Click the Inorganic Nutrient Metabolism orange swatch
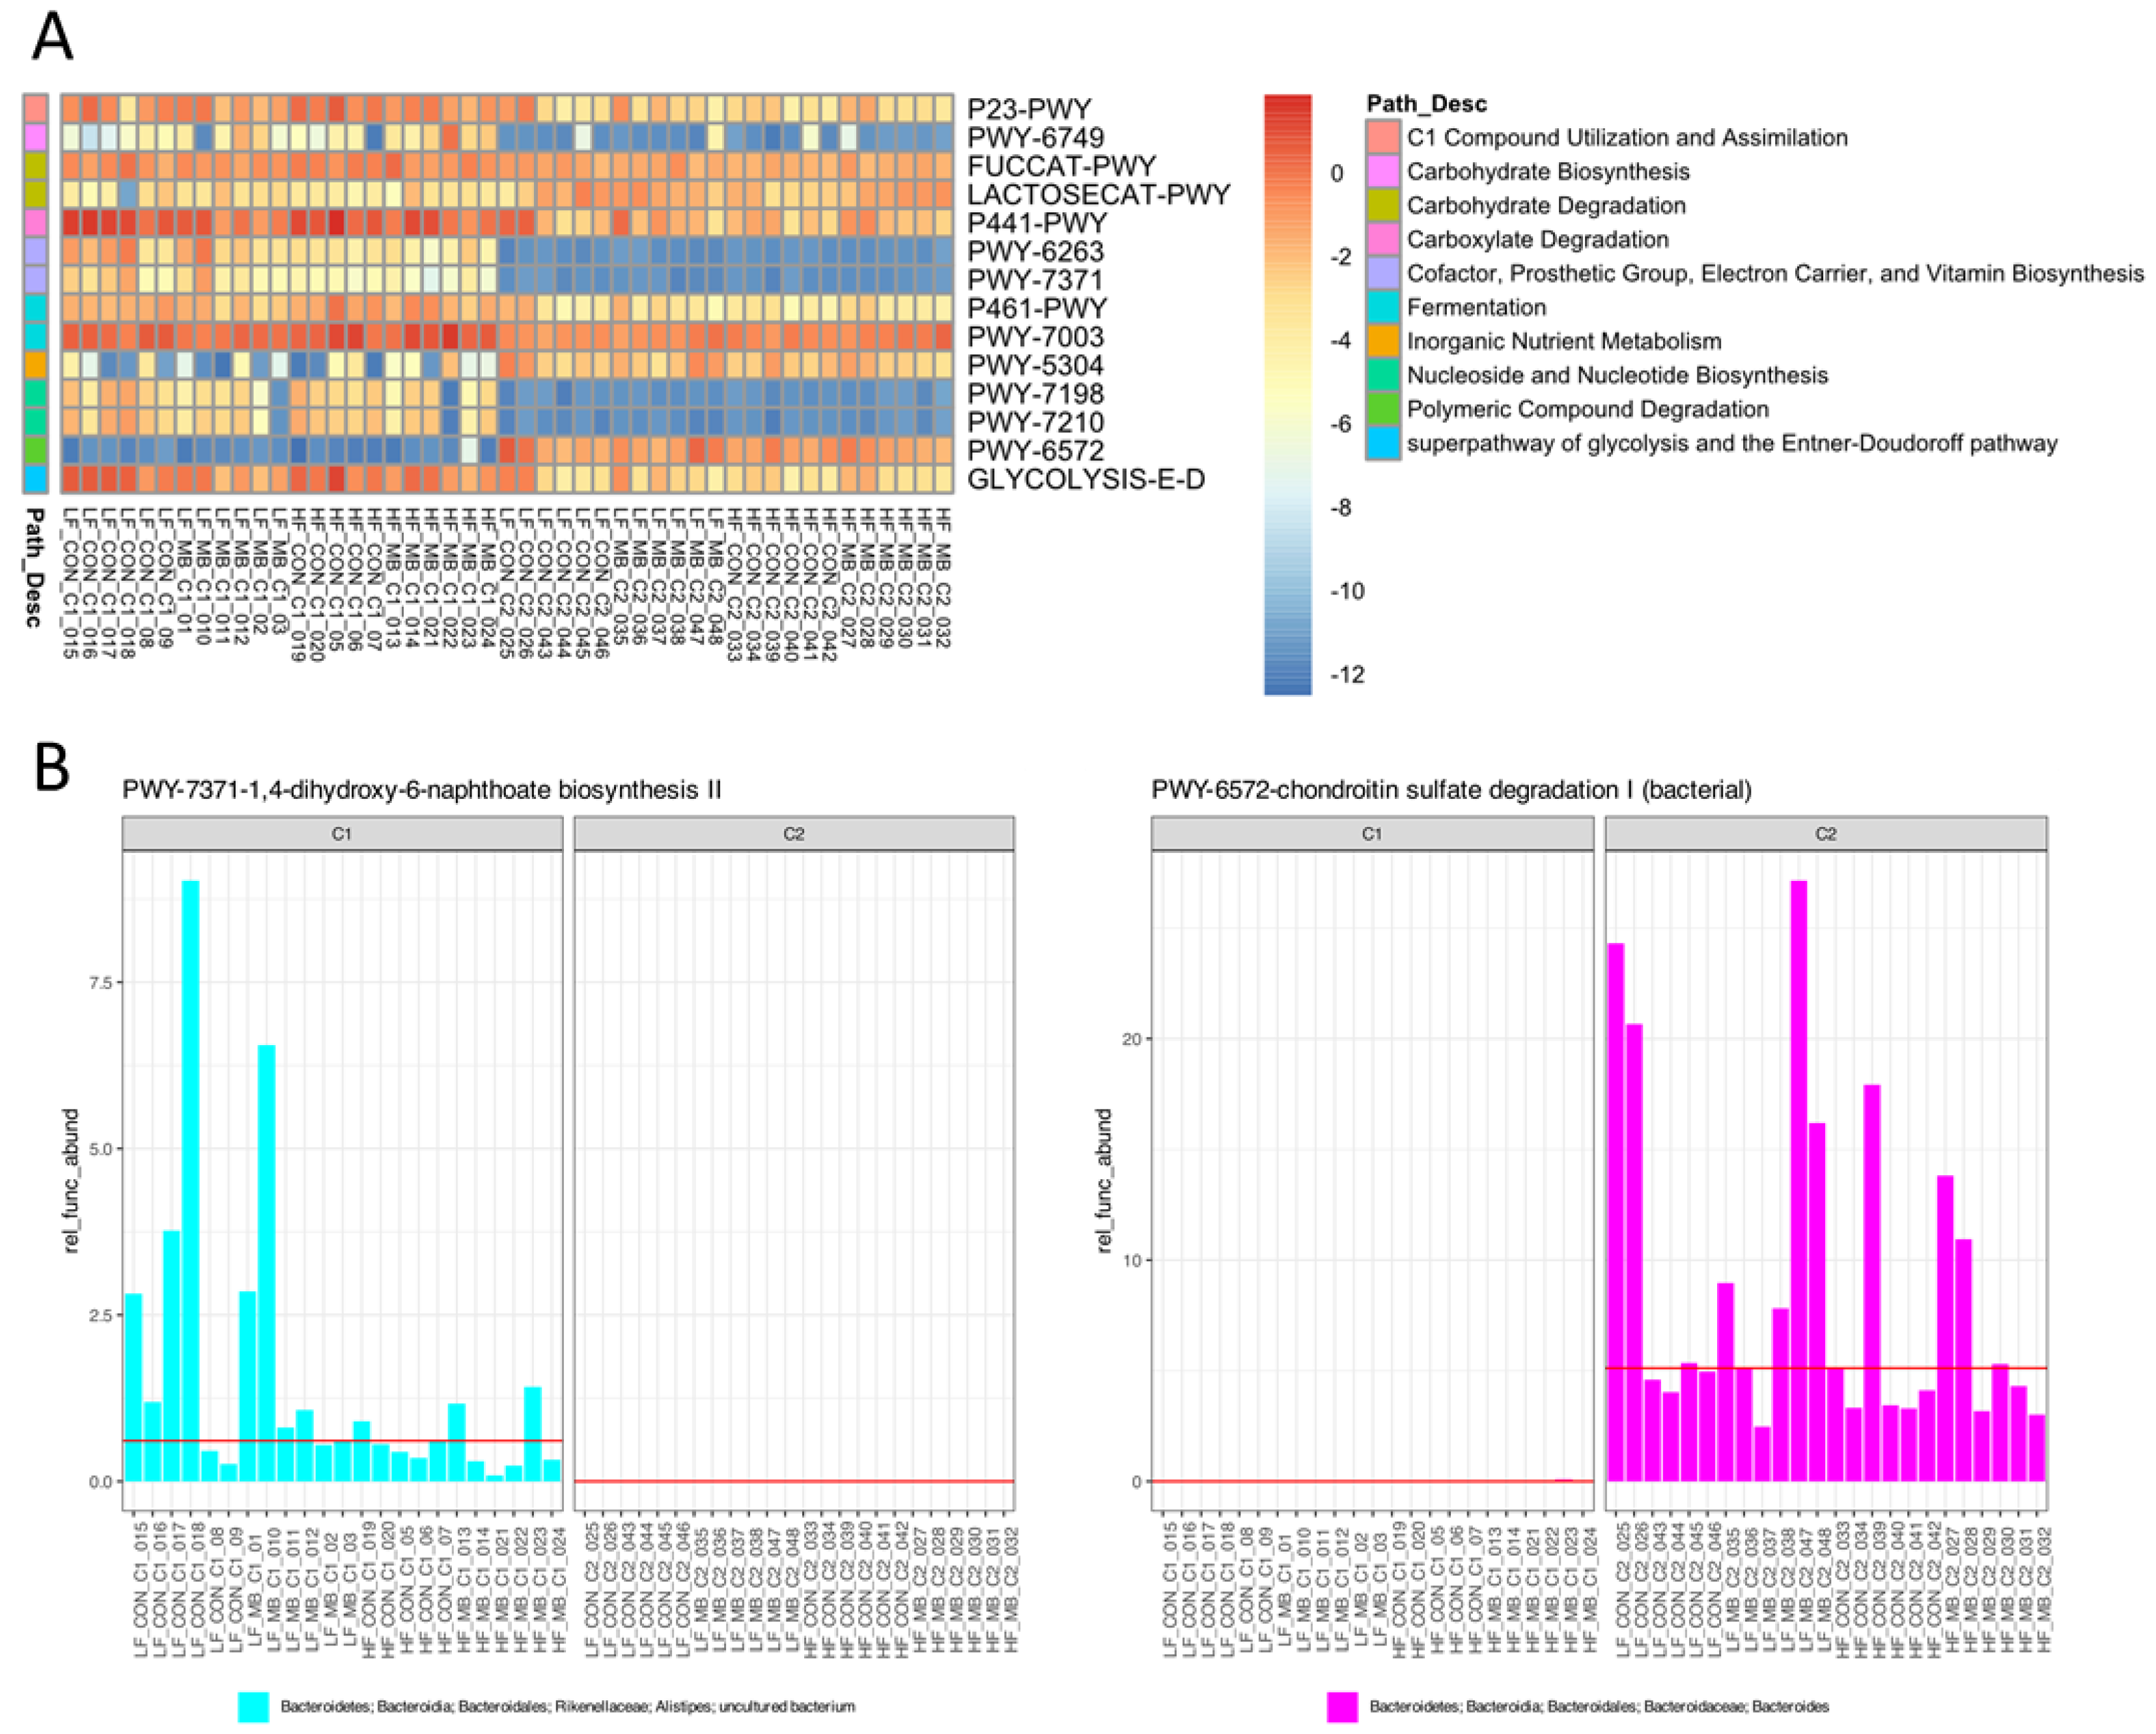The width and height of the screenshot is (2156, 1734). [x=1383, y=341]
